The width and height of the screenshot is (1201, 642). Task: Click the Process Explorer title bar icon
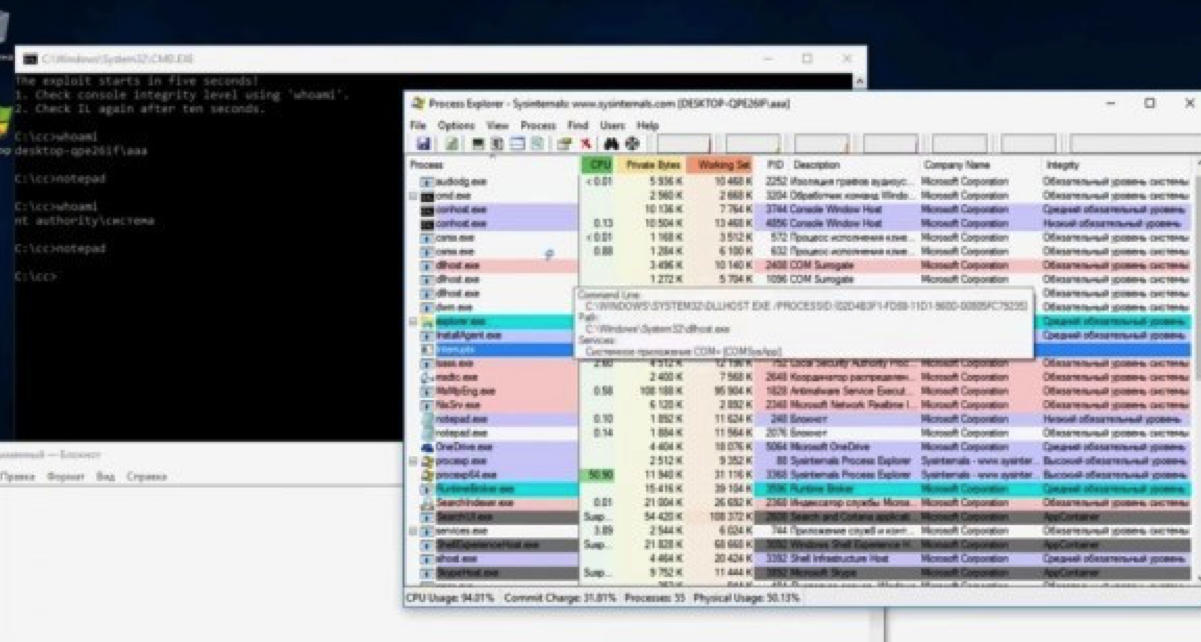click(418, 103)
